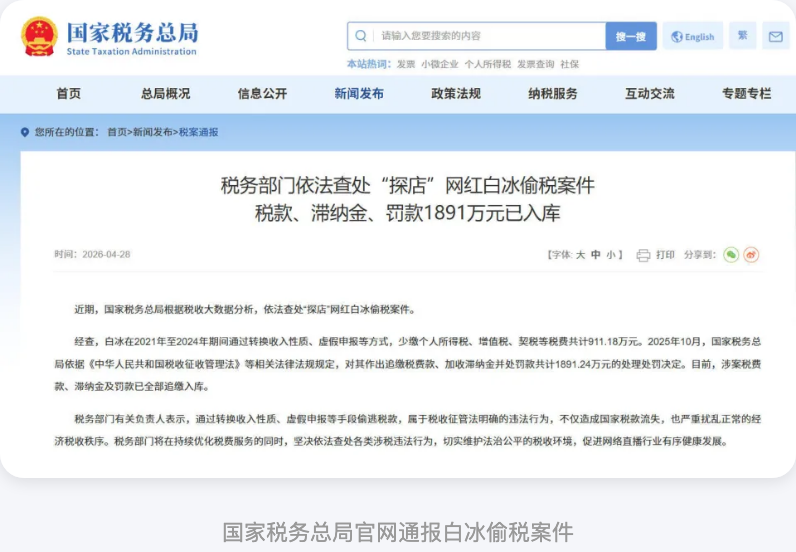Click the caption 国家税务总局官网通报白冰偷税案件
This screenshot has width=796, height=552.
coord(398,532)
